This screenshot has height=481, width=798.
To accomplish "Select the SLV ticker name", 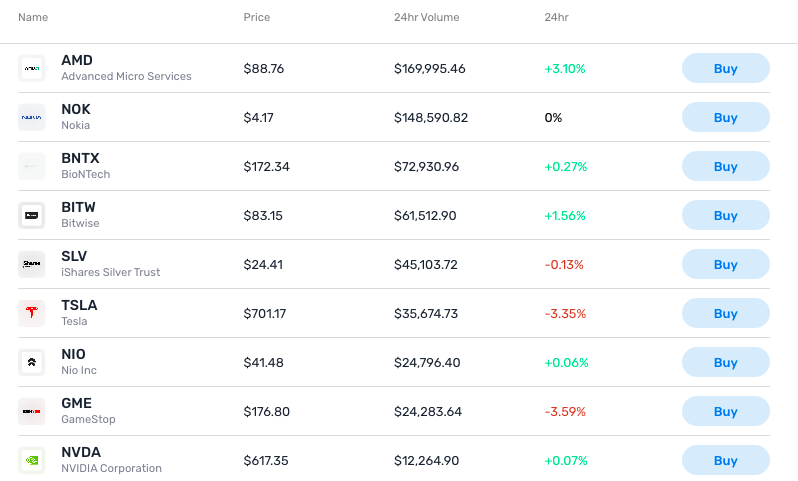I will click(x=74, y=256).
